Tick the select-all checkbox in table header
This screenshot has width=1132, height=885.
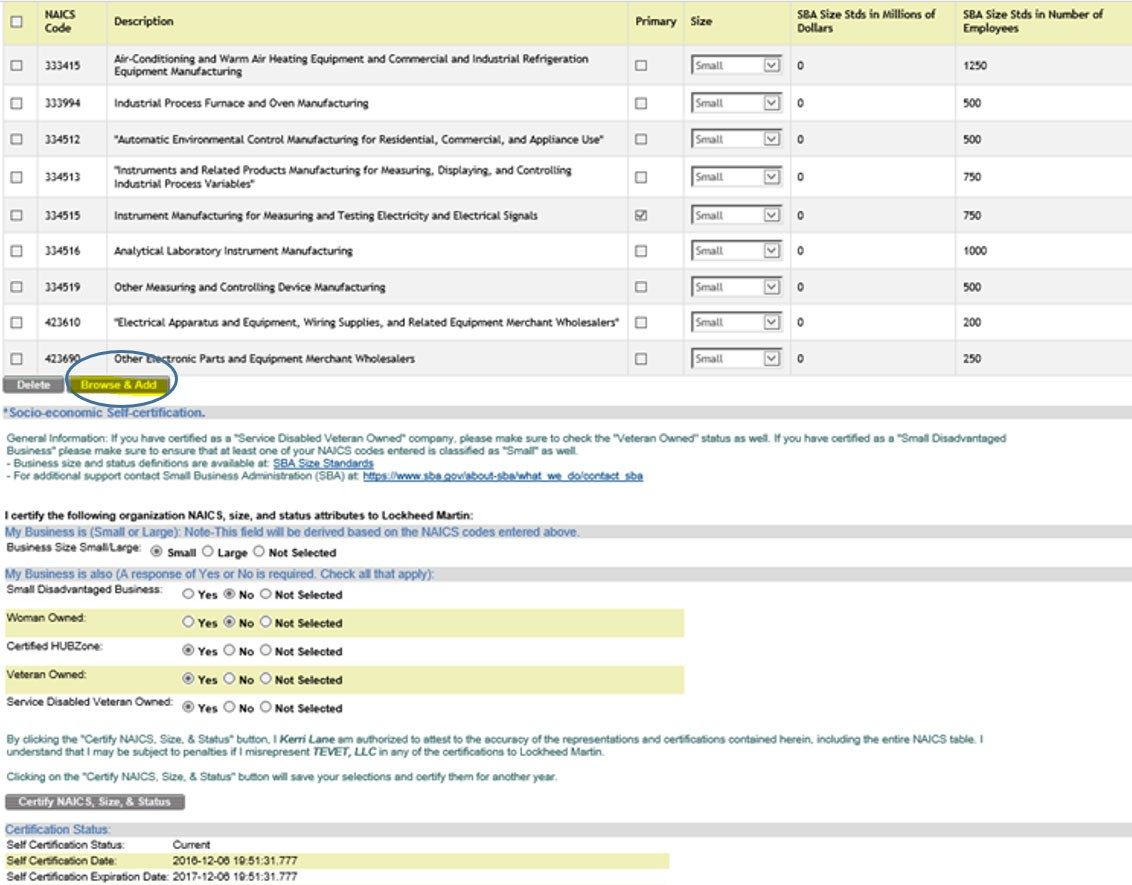(x=16, y=21)
